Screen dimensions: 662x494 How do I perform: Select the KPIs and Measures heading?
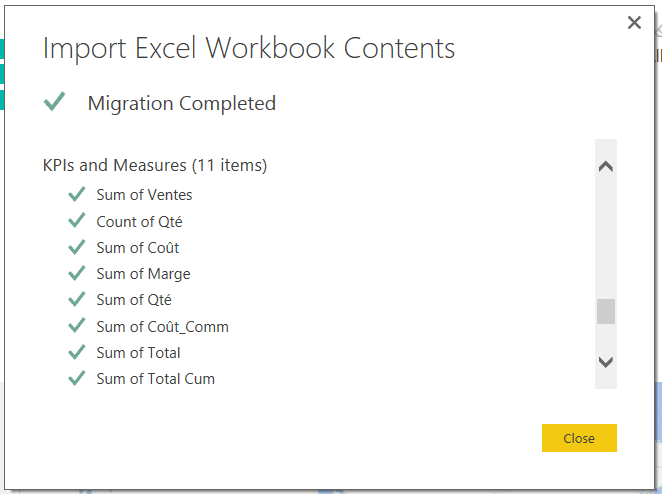click(x=155, y=165)
